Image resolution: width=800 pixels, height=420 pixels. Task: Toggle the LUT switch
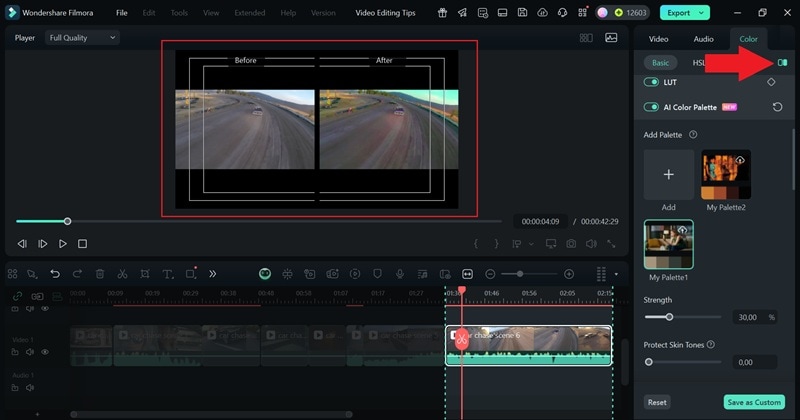pyautogui.click(x=652, y=82)
